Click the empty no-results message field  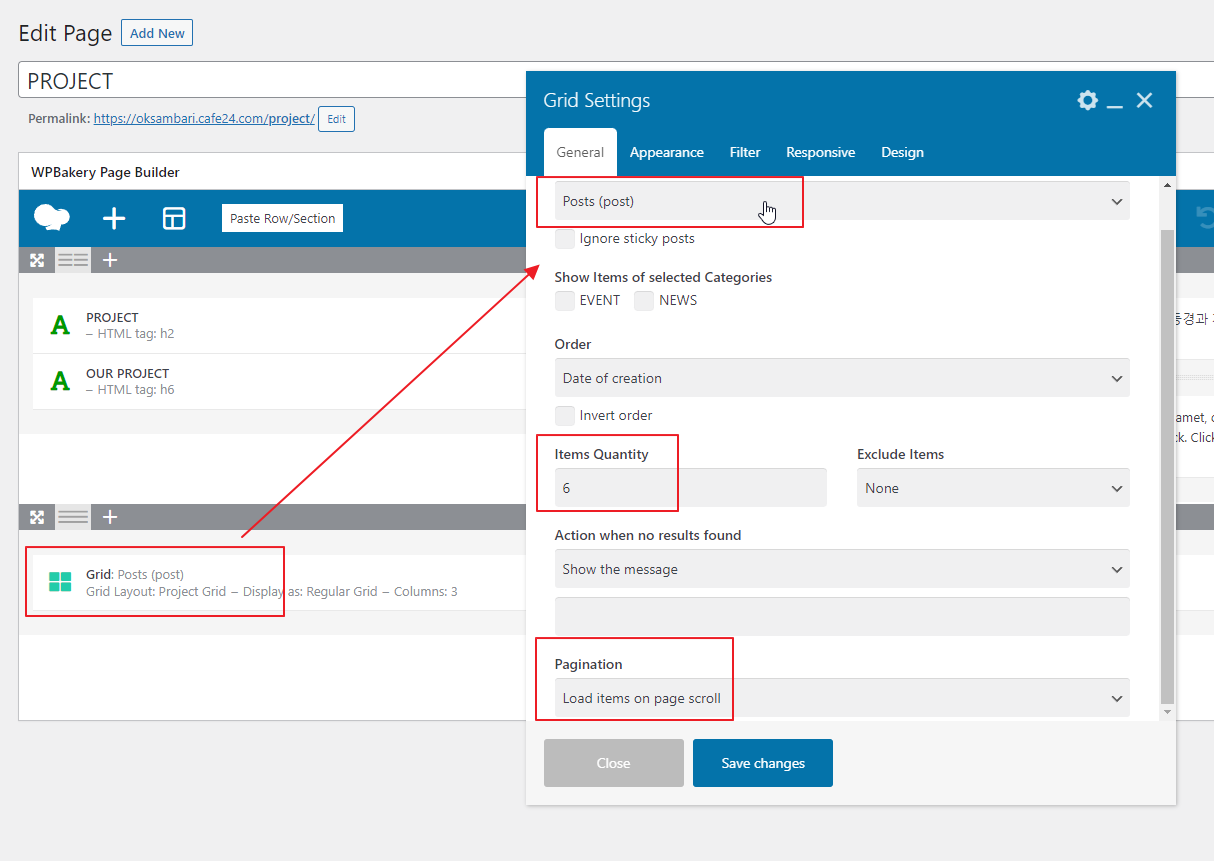[842, 616]
